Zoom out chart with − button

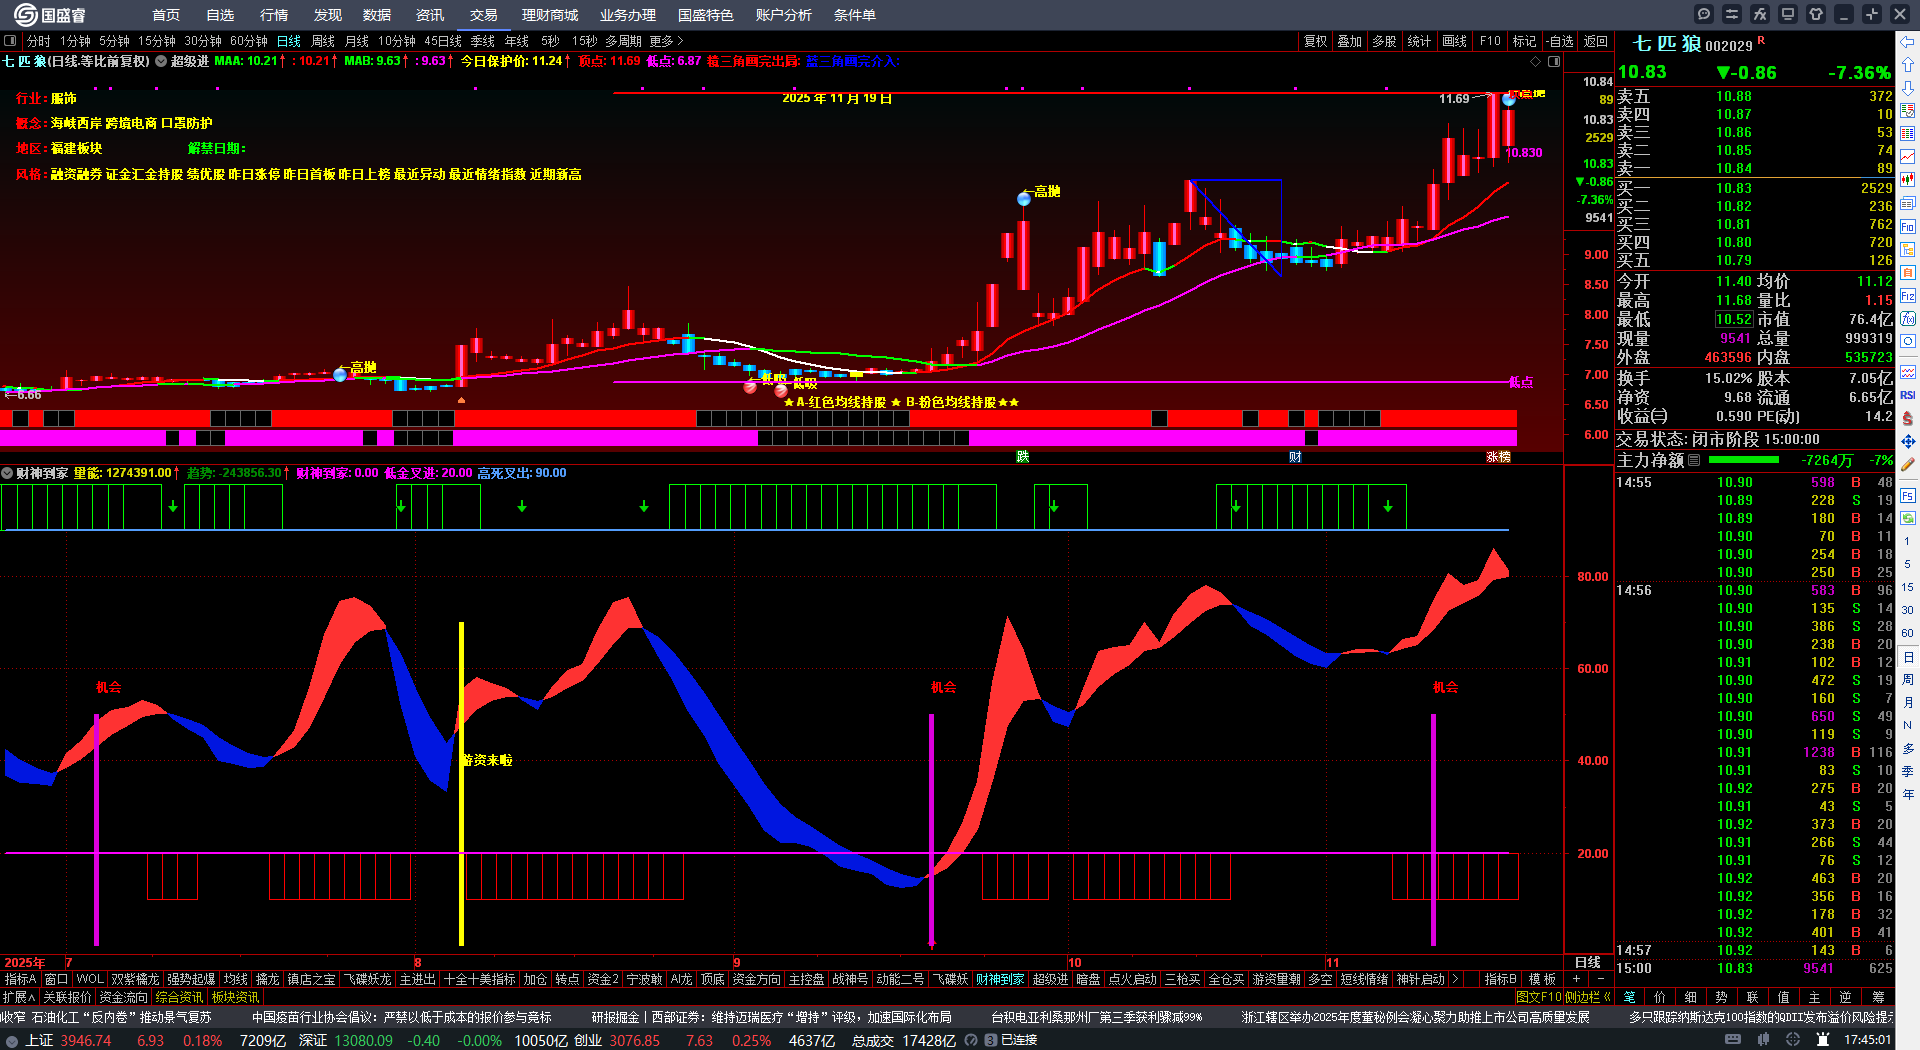[1600, 979]
